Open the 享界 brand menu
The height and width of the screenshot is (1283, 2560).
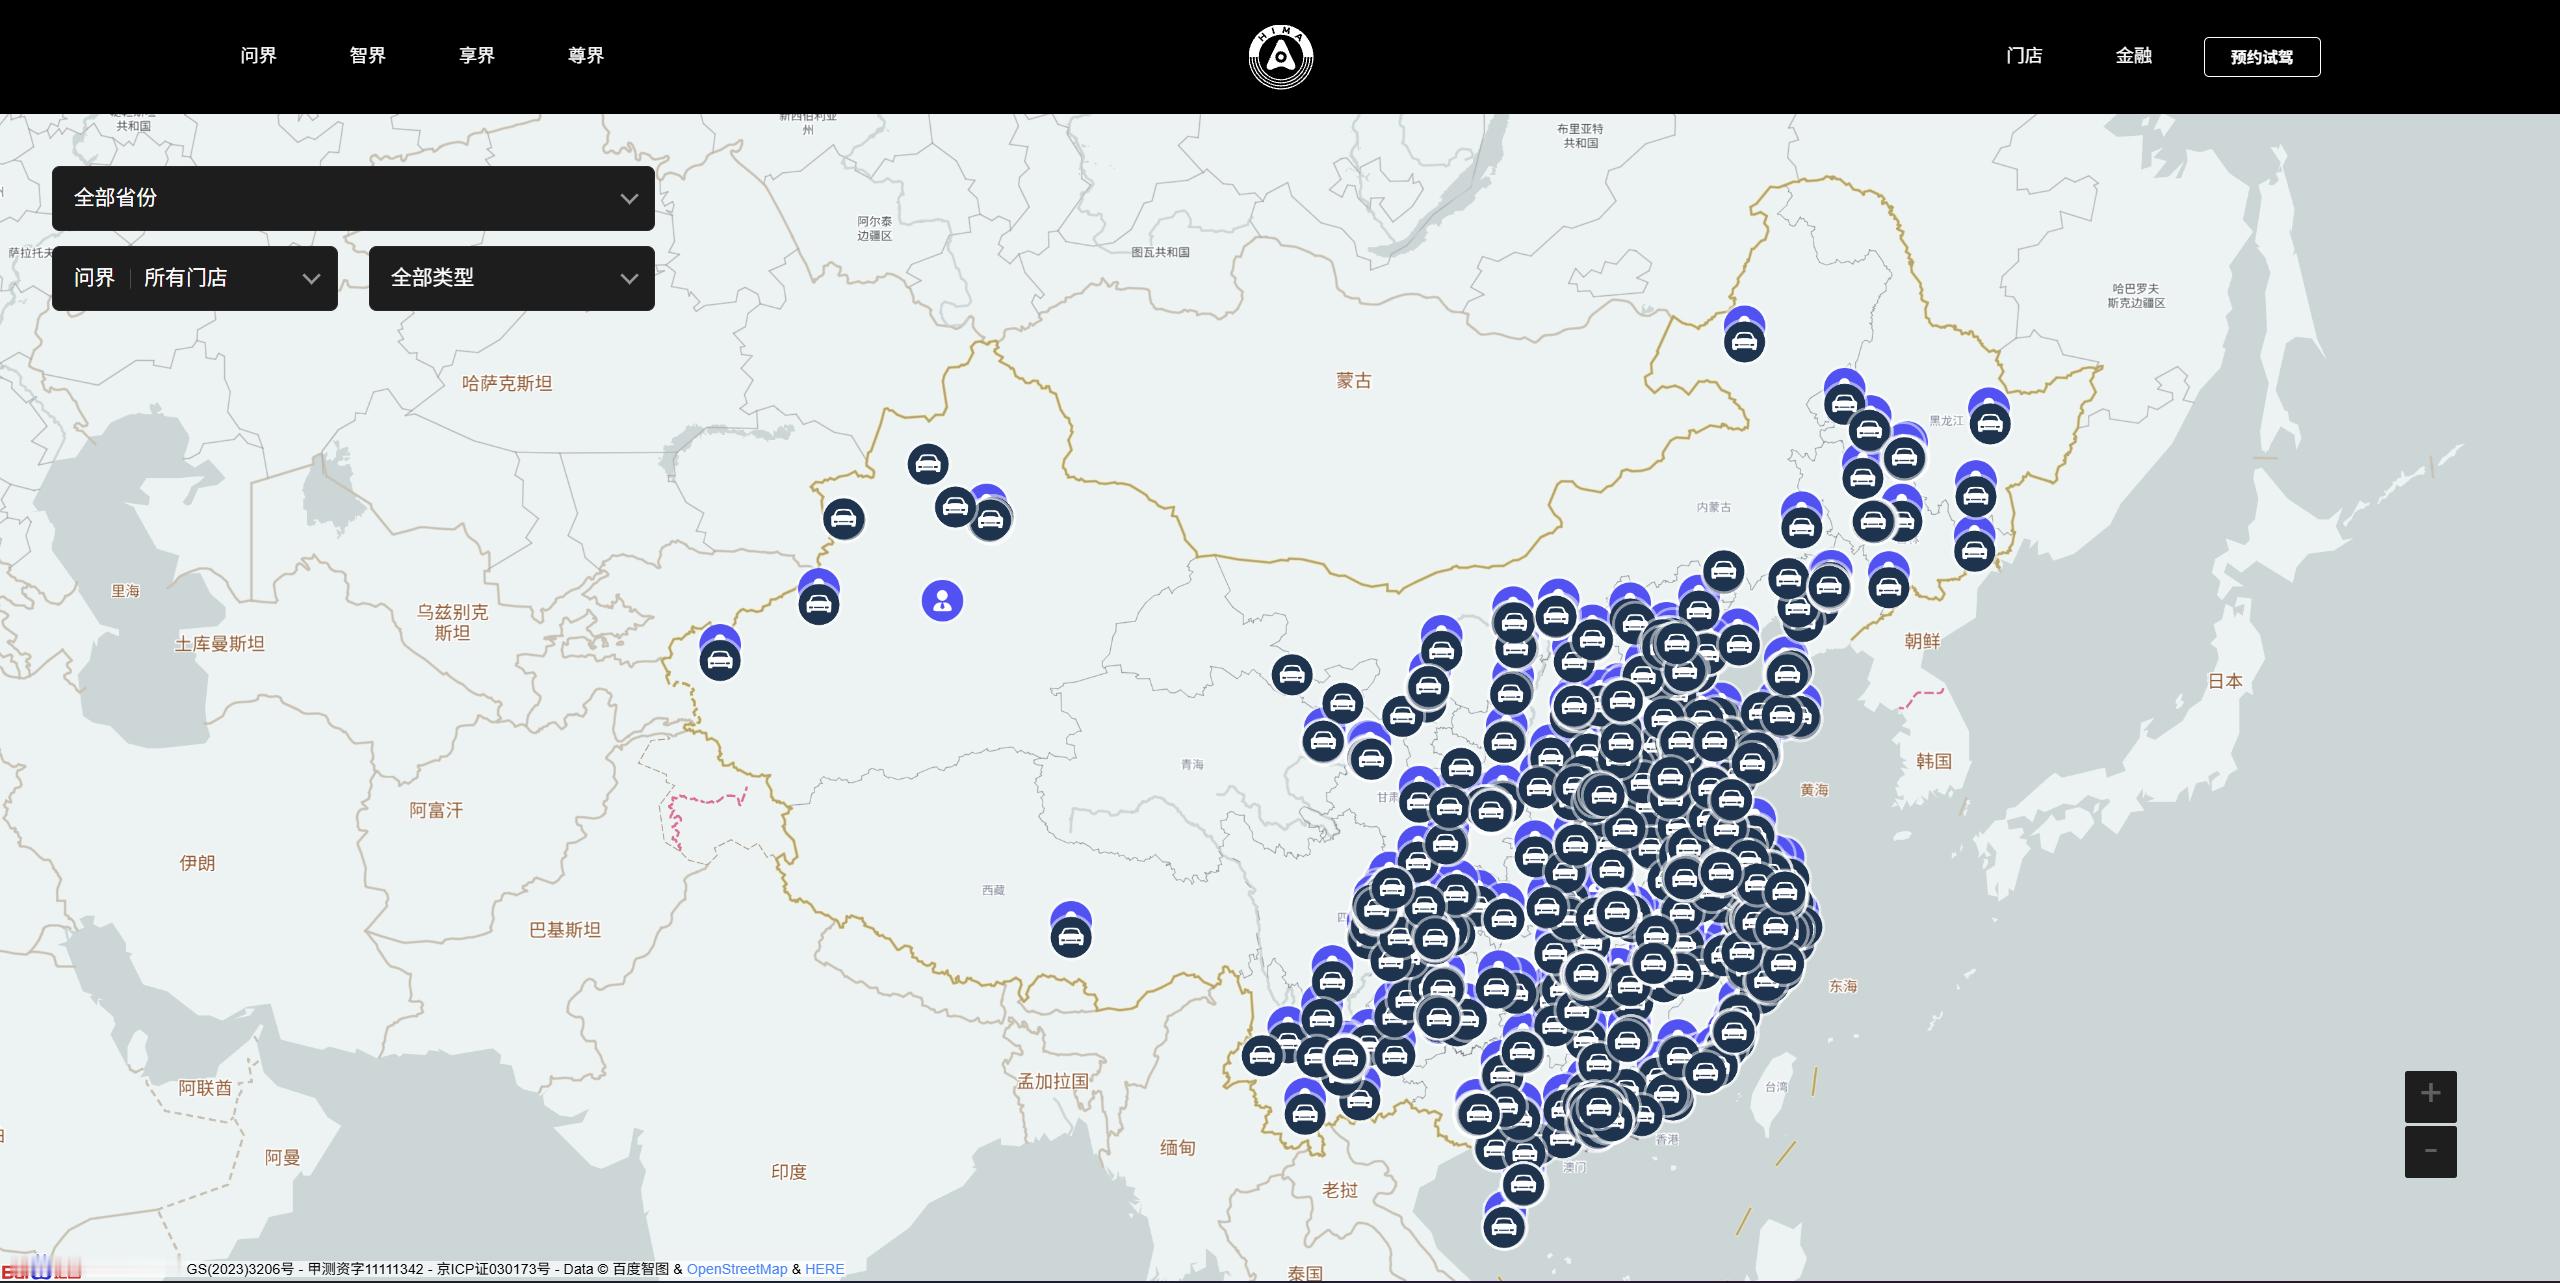point(477,56)
